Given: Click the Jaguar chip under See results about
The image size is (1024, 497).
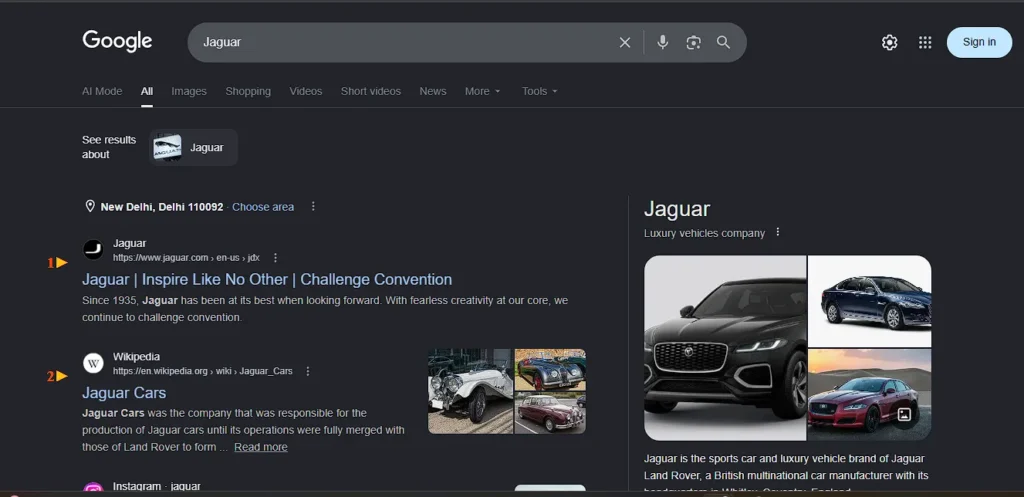Looking at the screenshot, I should (193, 148).
